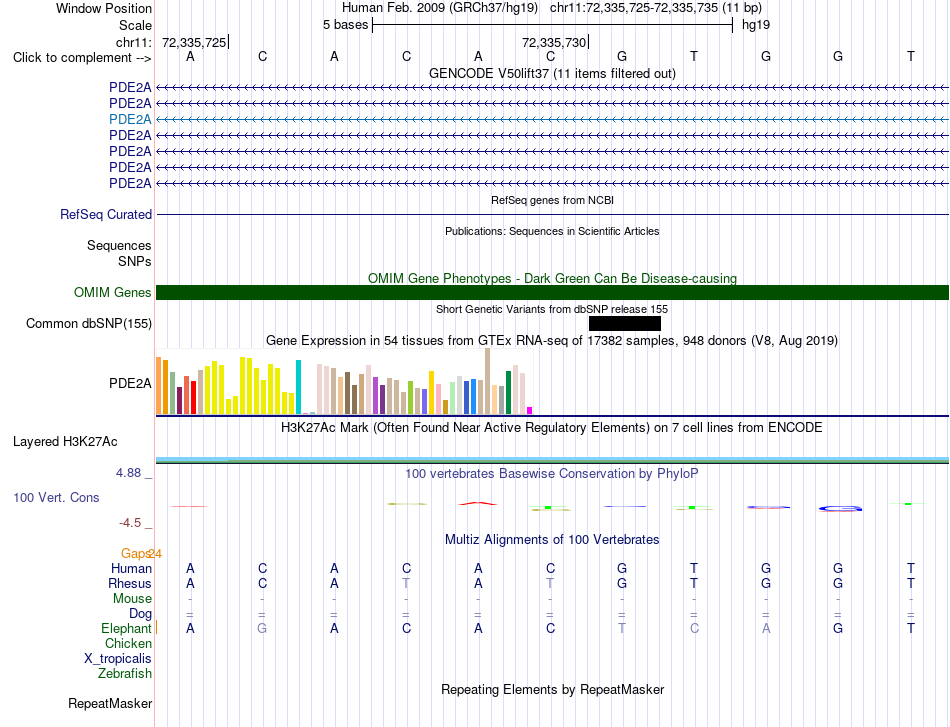Open the Layered H3K27Ac track settings label
This screenshot has height=727, width=950.
65,442
